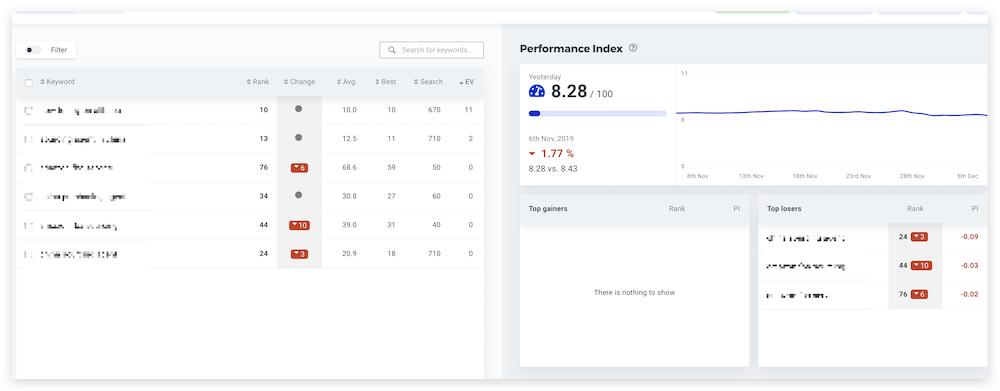Sort table by Search column
1000x391 pixels.
click(428, 82)
